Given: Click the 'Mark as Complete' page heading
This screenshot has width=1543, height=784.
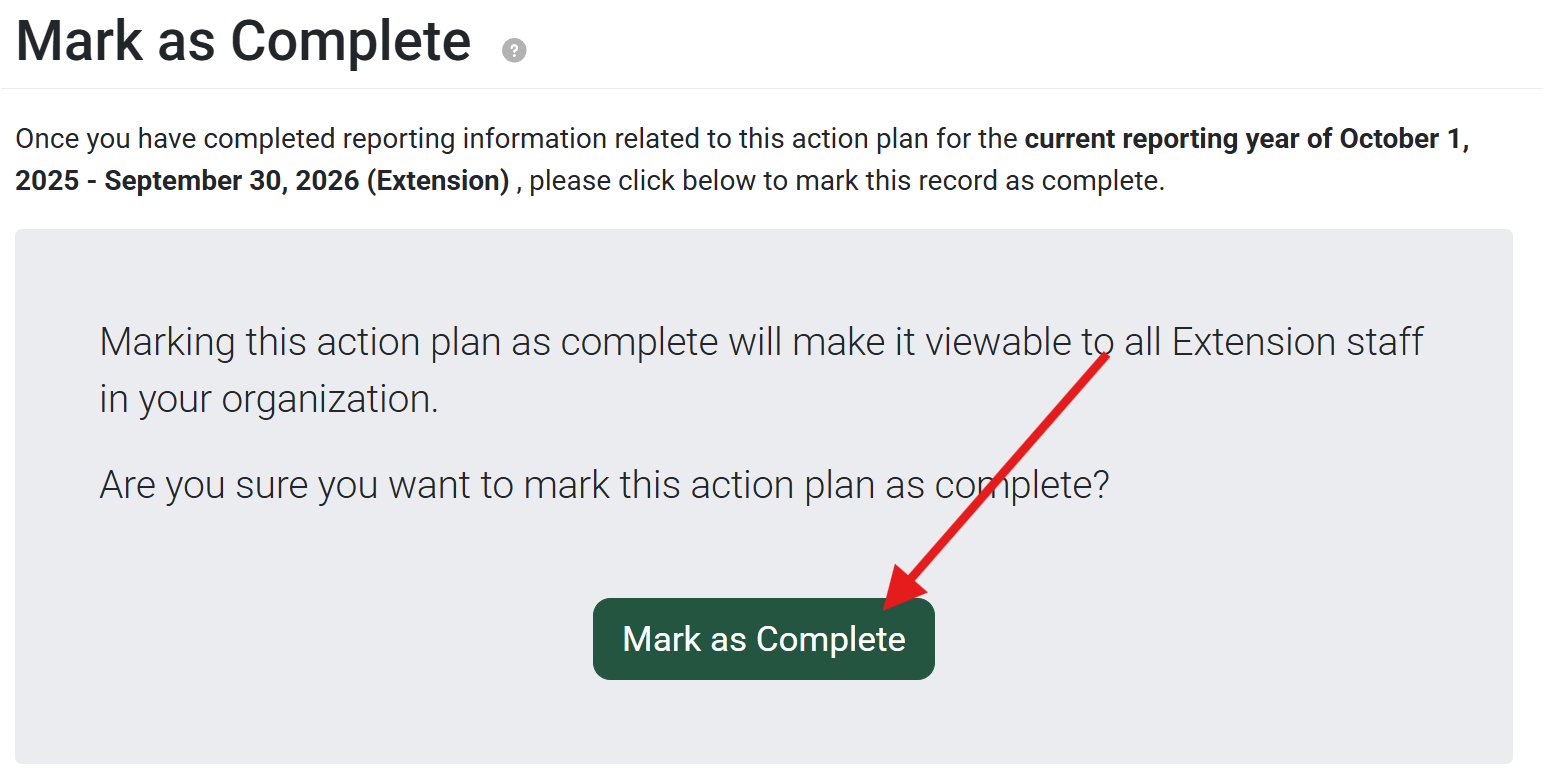Looking at the screenshot, I should [x=243, y=40].
